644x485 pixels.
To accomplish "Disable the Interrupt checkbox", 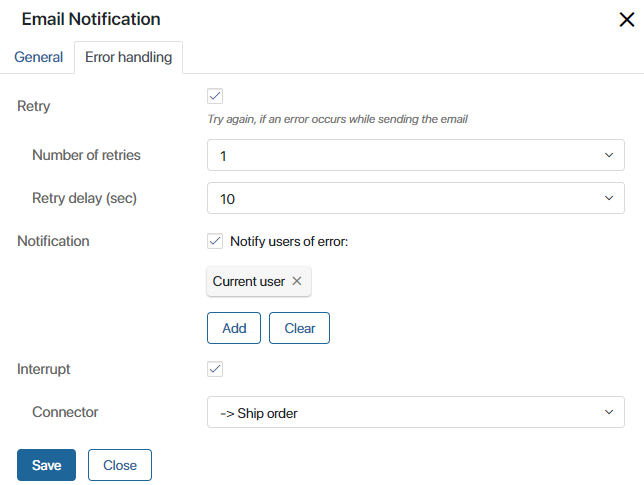I will 215,369.
